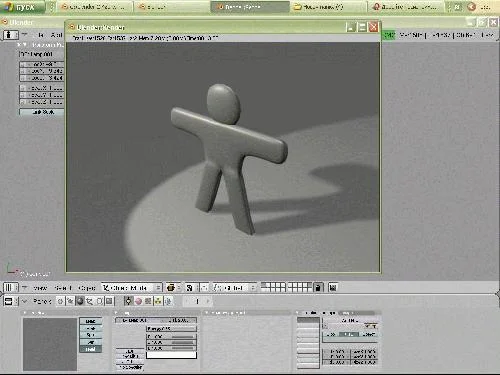The image size is (500, 375).
Task: Toggle the No Diffuse lamp option
Action: click(130, 361)
